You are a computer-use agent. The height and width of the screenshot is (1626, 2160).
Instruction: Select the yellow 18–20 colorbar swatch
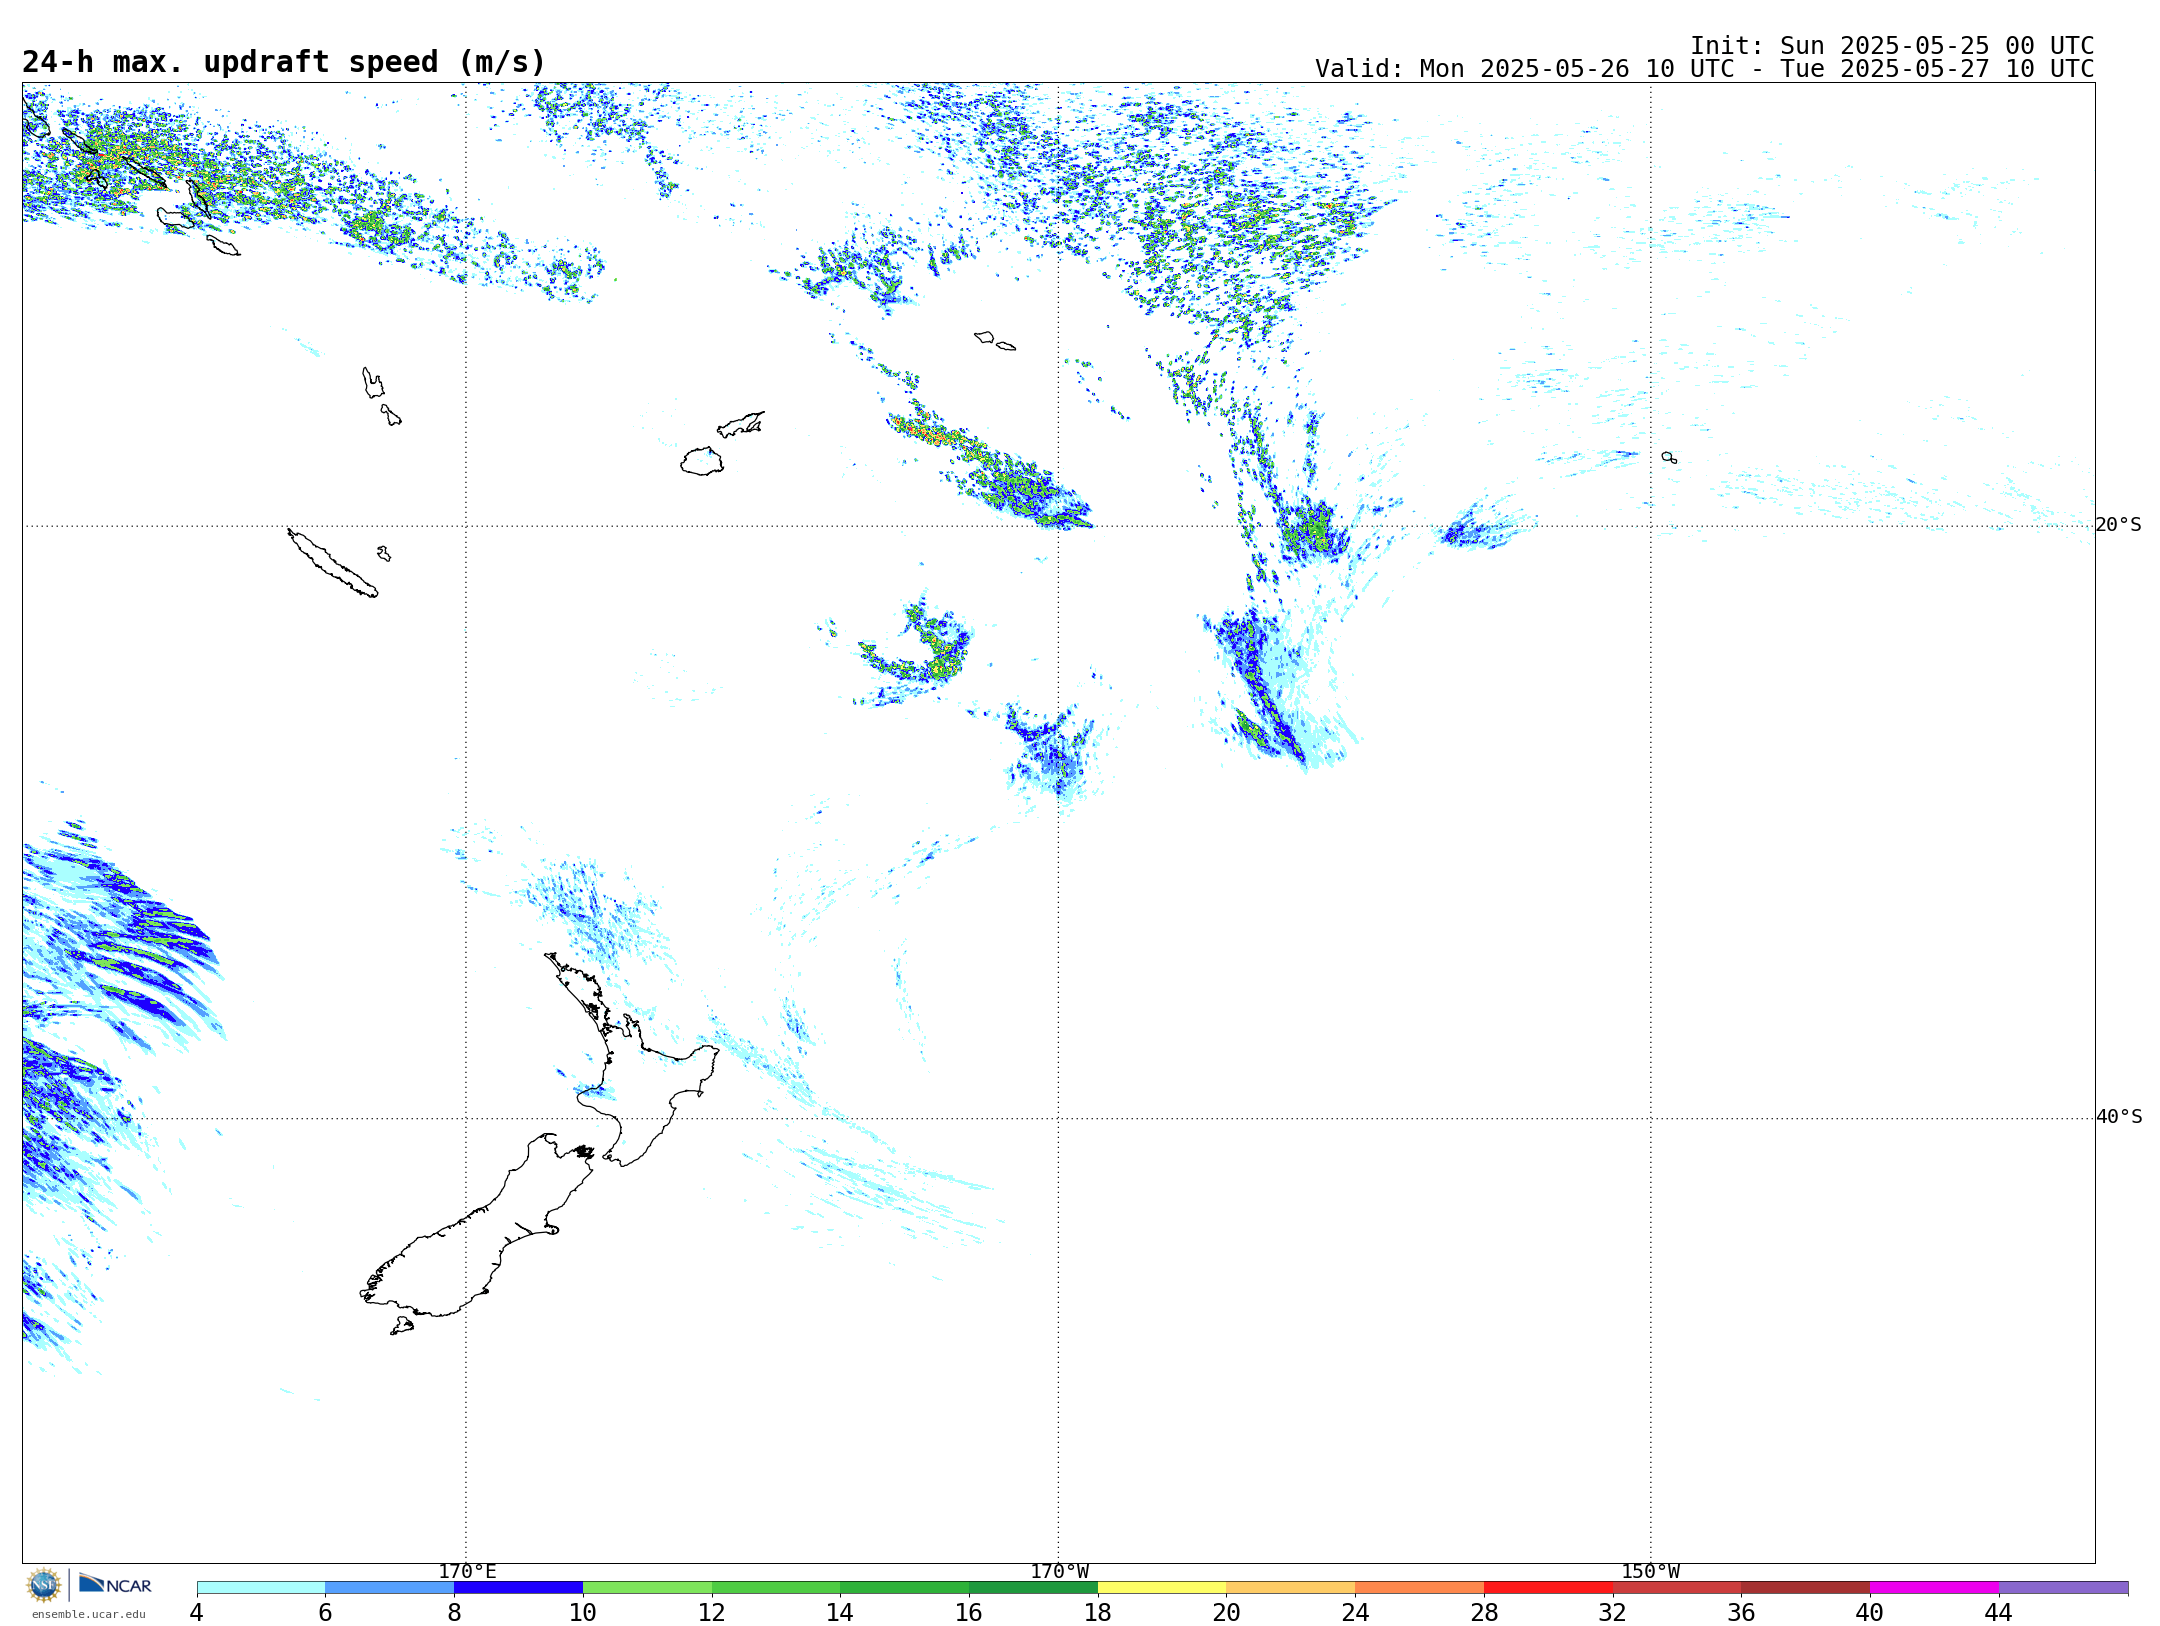(x=1162, y=1587)
